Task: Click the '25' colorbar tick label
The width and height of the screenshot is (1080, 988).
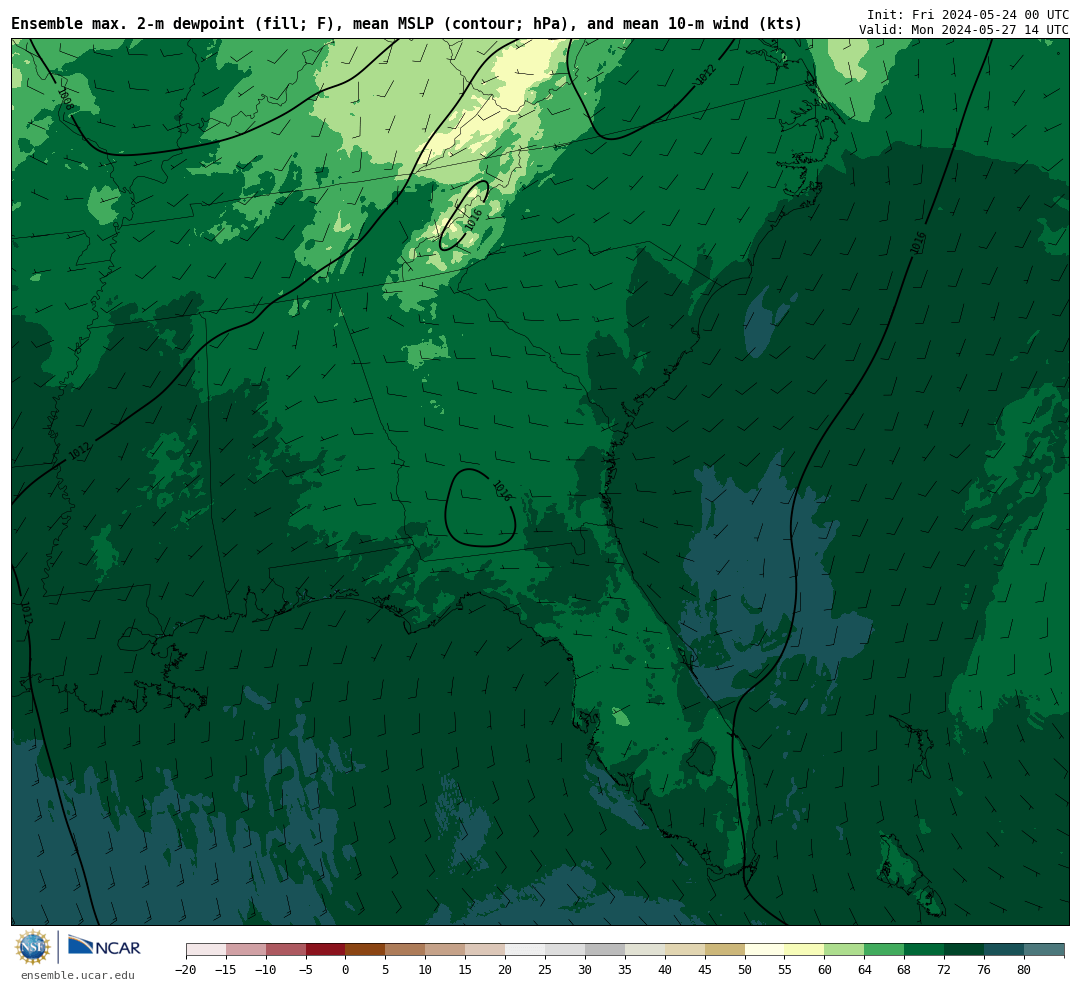Action: coord(545,970)
